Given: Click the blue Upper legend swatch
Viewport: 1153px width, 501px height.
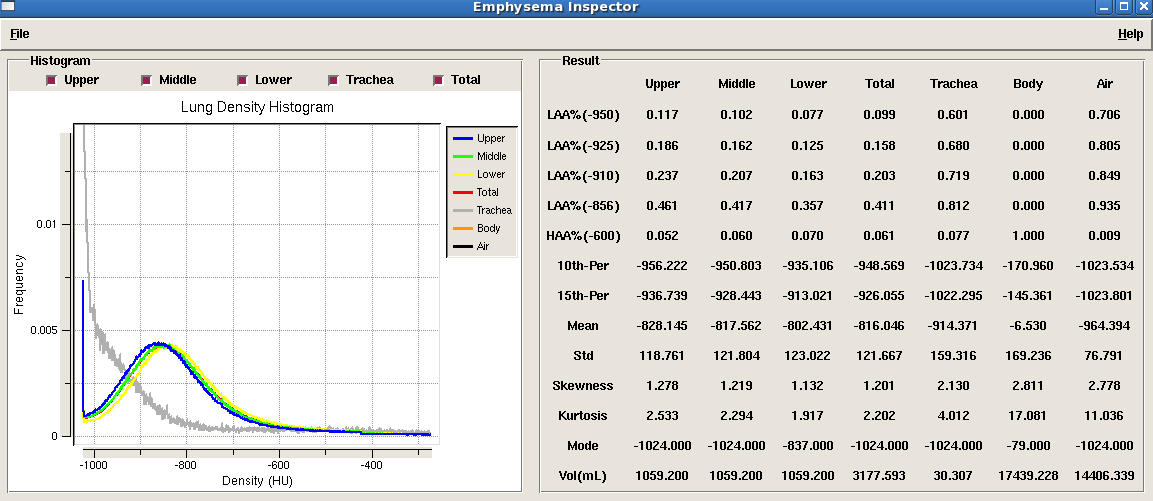Looking at the screenshot, I should [x=461, y=139].
